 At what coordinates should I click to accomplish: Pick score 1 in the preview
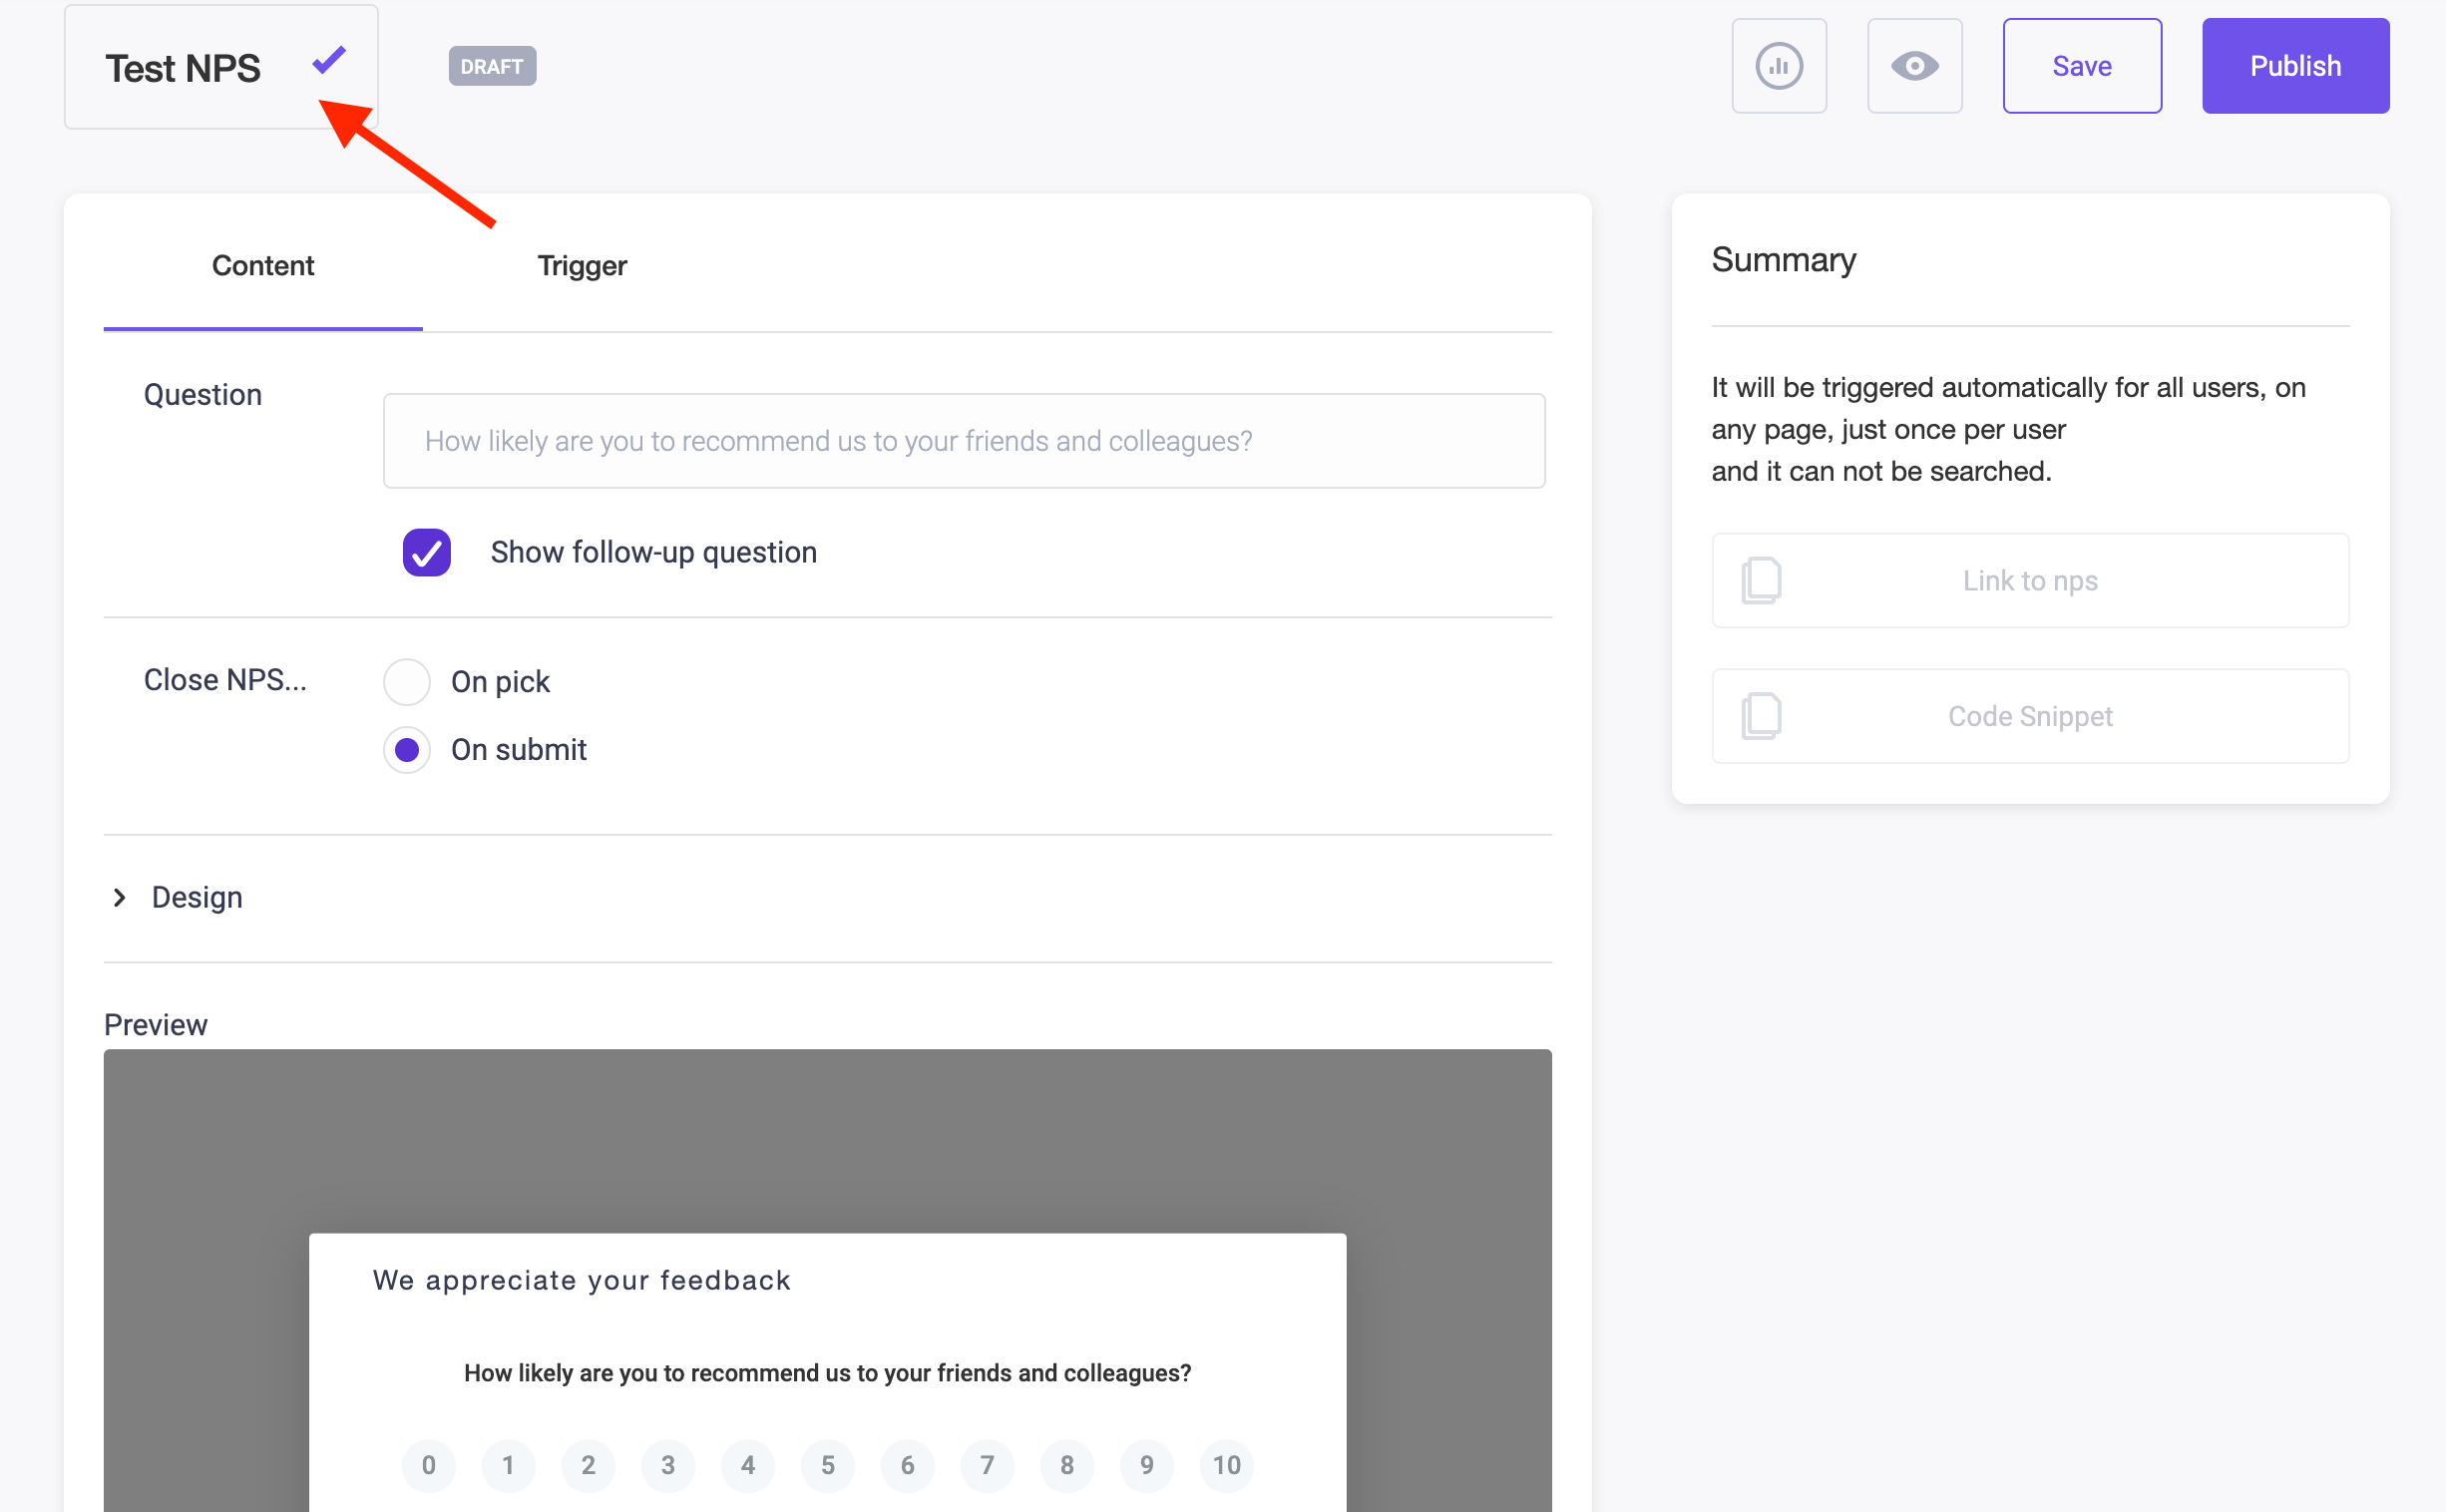tap(508, 1465)
